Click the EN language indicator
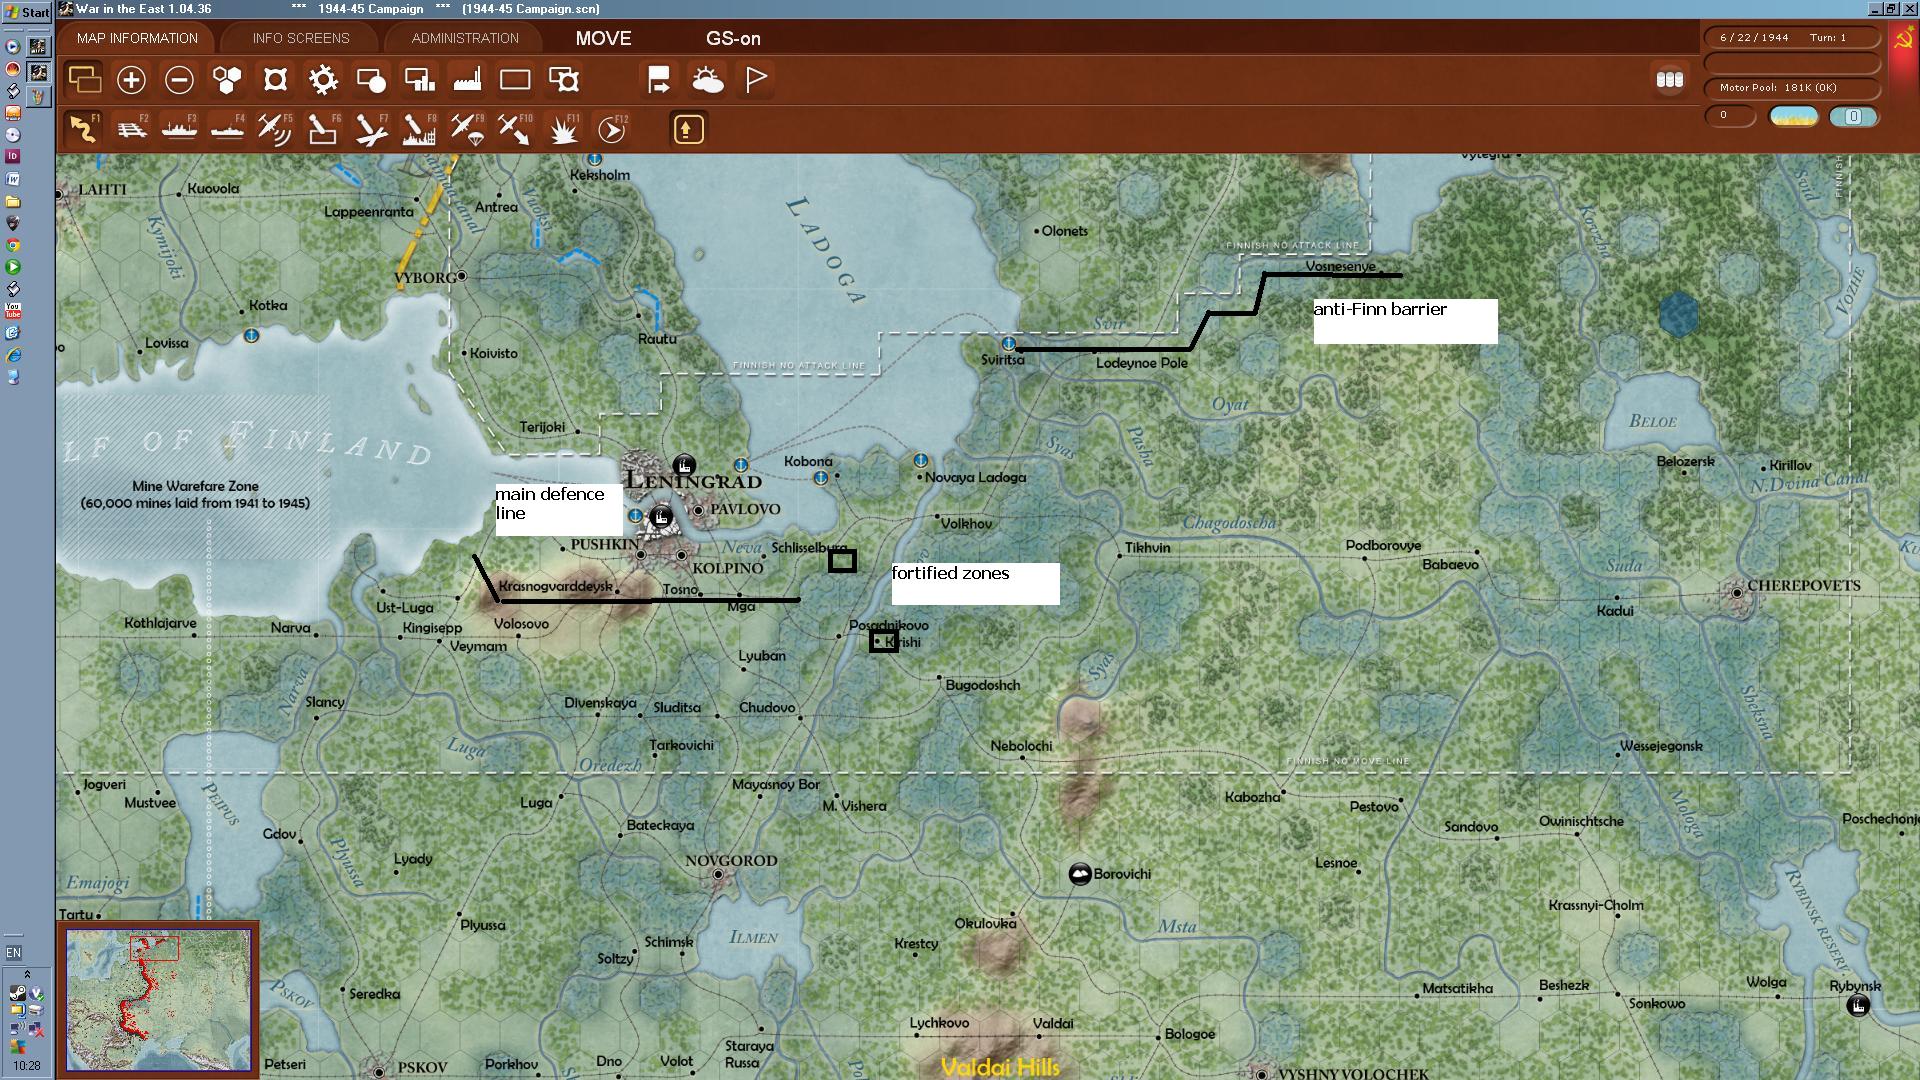 pos(13,952)
